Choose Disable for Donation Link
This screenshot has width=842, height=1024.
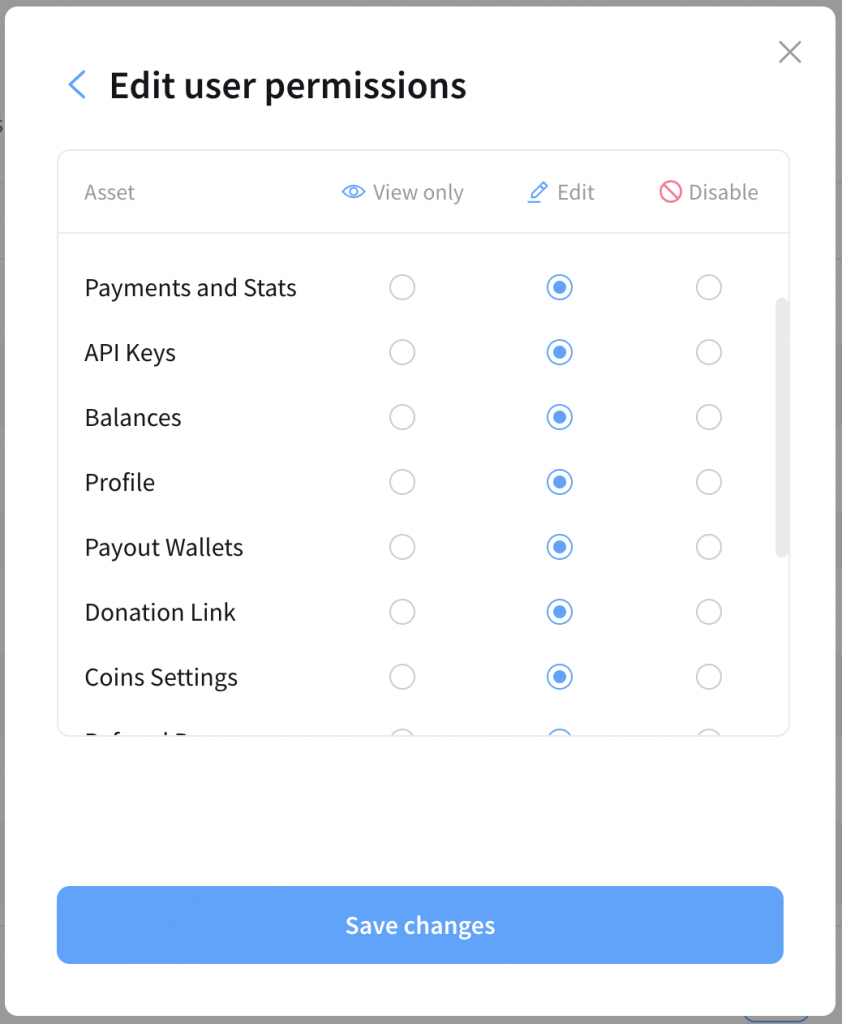(709, 612)
